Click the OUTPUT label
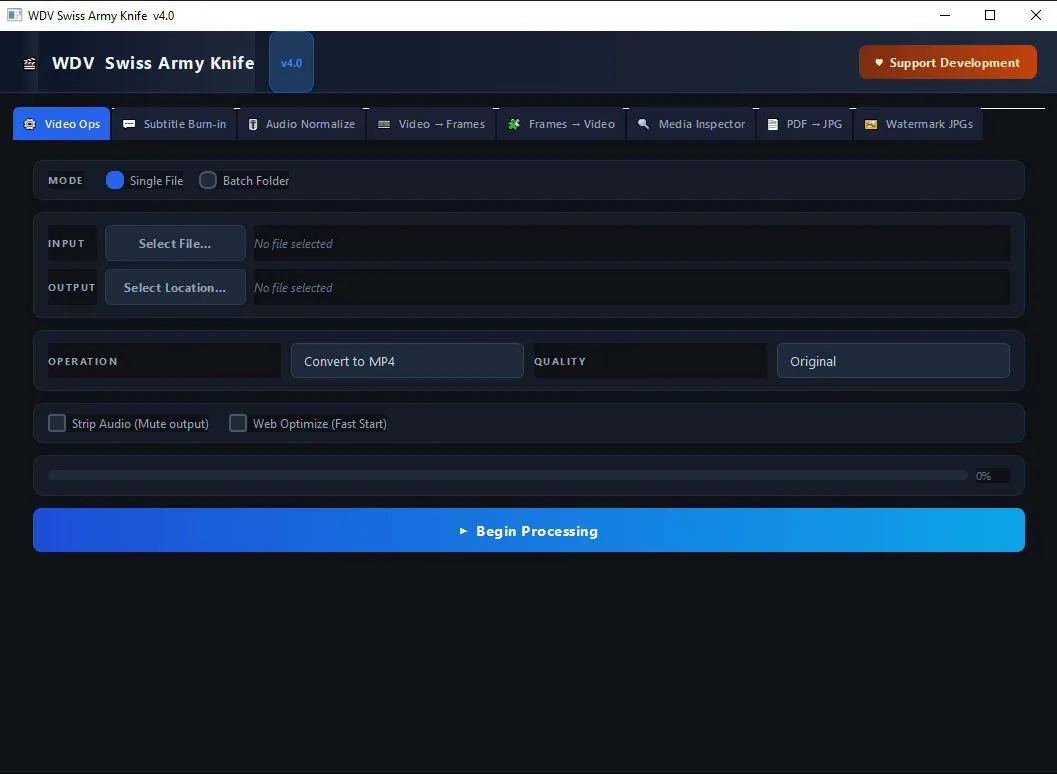Screen dimensions: 1057x774 [71, 287]
